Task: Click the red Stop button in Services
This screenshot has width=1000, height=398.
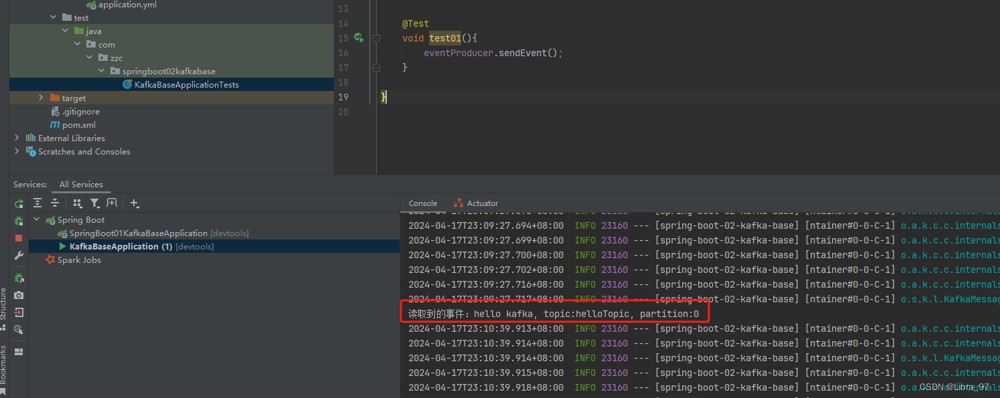Action: coord(18,238)
